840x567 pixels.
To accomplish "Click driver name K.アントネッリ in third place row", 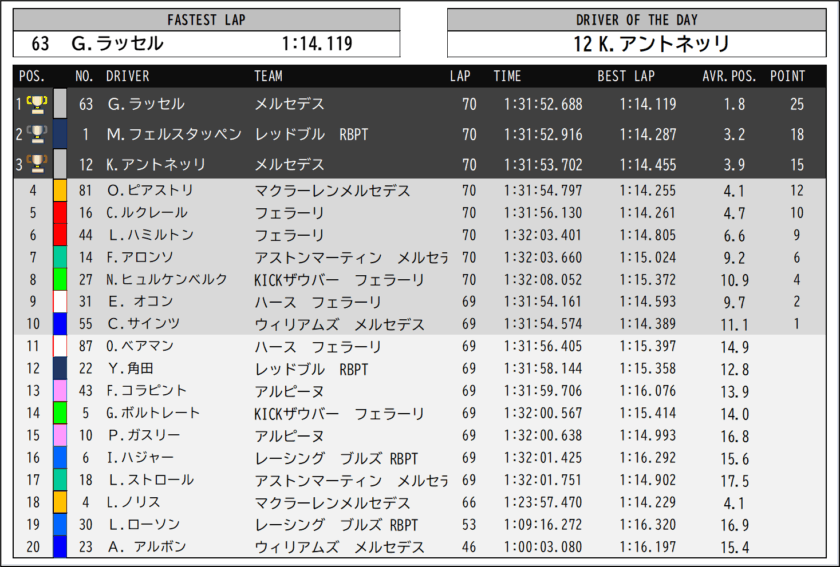I will click(156, 164).
